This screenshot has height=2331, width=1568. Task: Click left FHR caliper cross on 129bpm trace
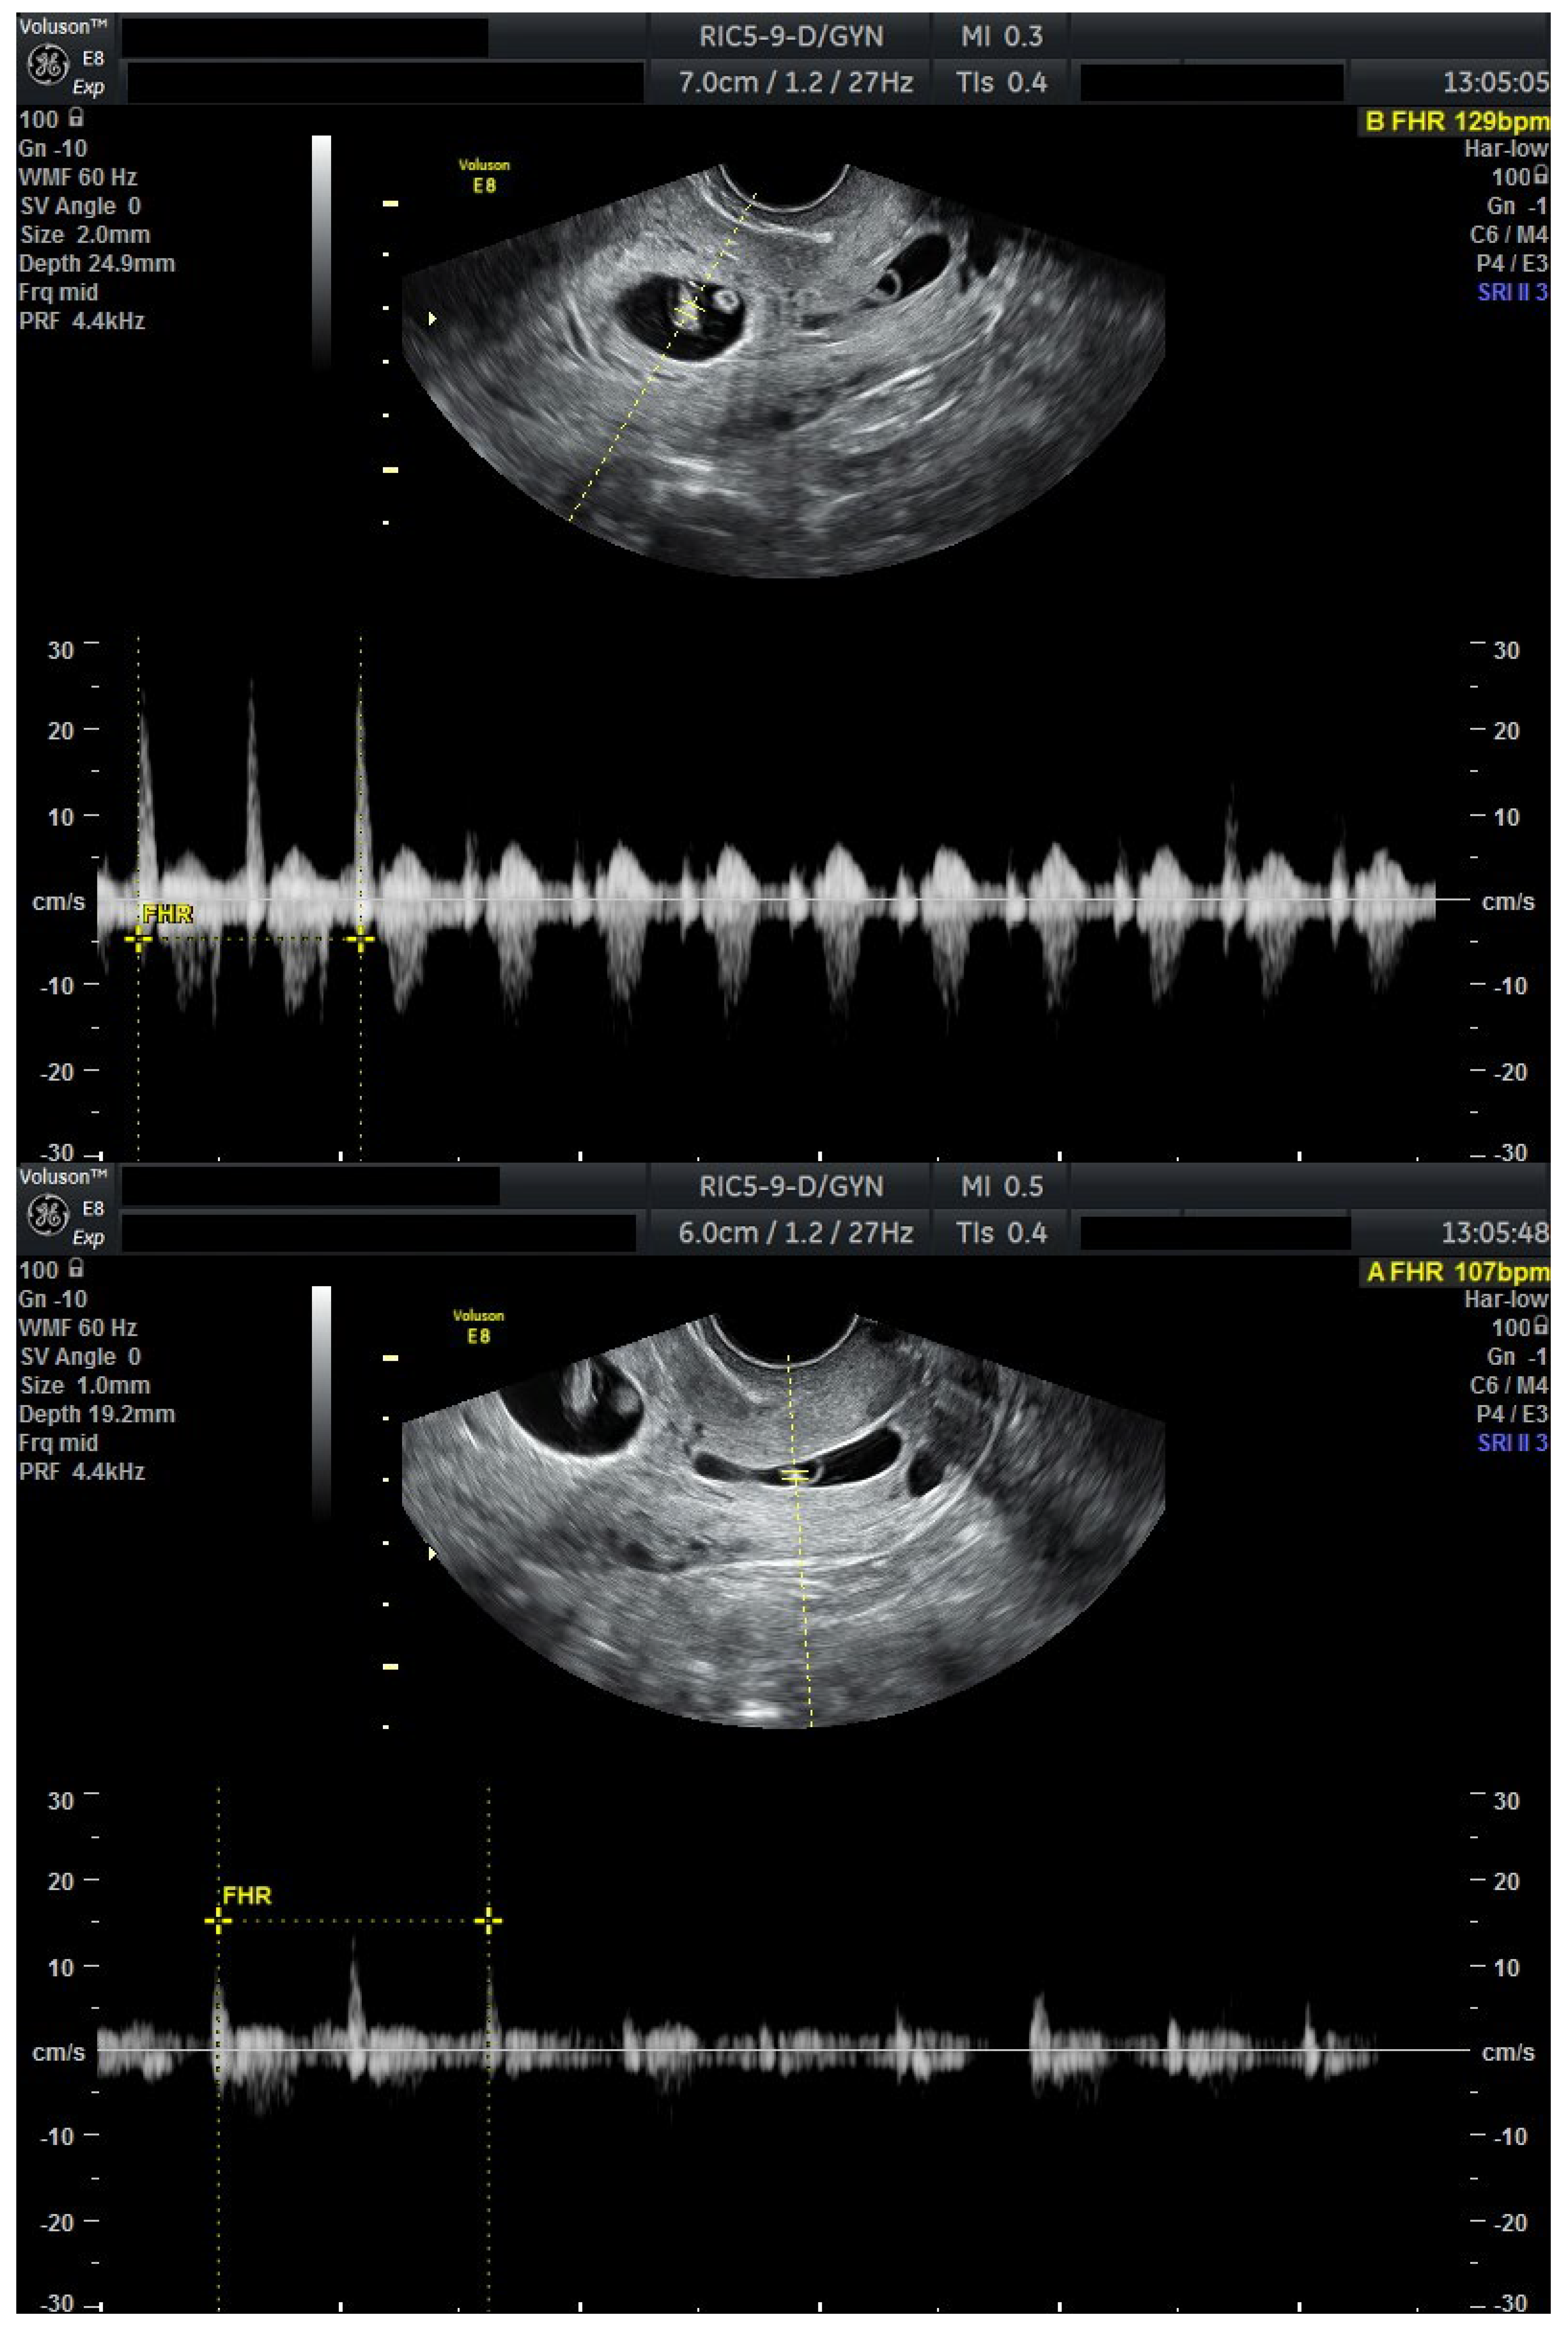click(138, 939)
